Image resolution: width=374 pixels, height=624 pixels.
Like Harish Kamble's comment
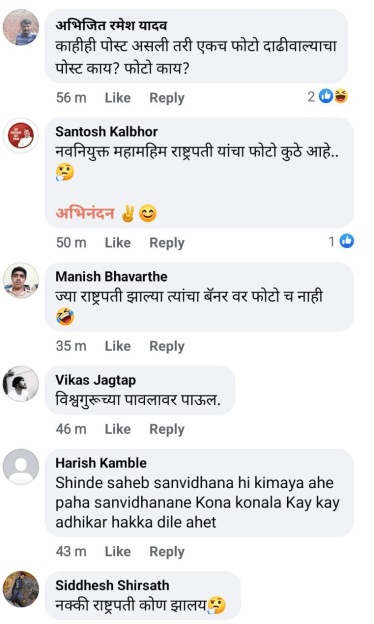coord(117,552)
